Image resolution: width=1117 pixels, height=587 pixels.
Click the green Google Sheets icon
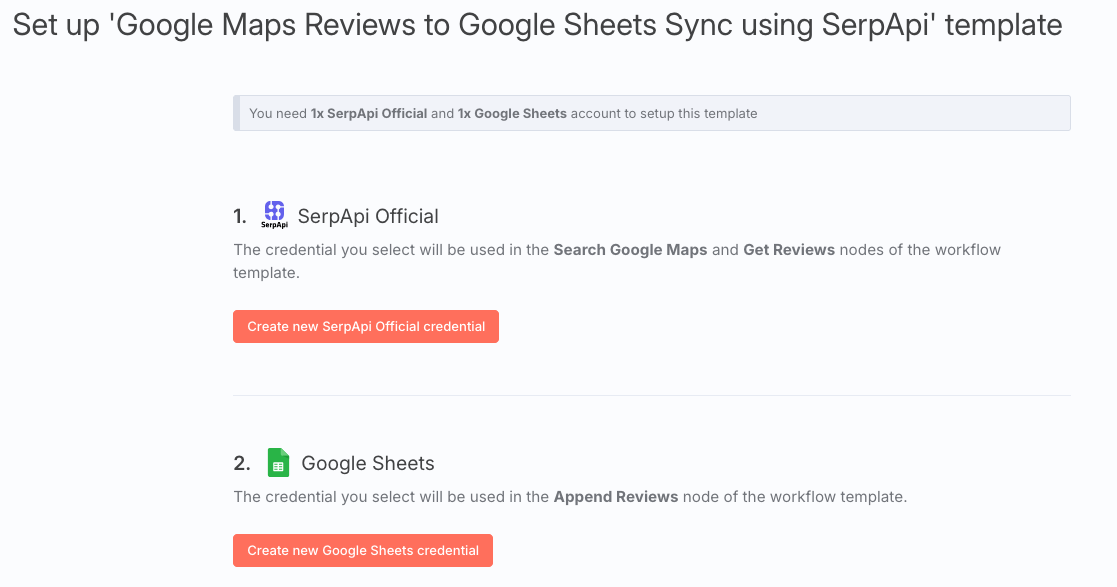click(278, 462)
